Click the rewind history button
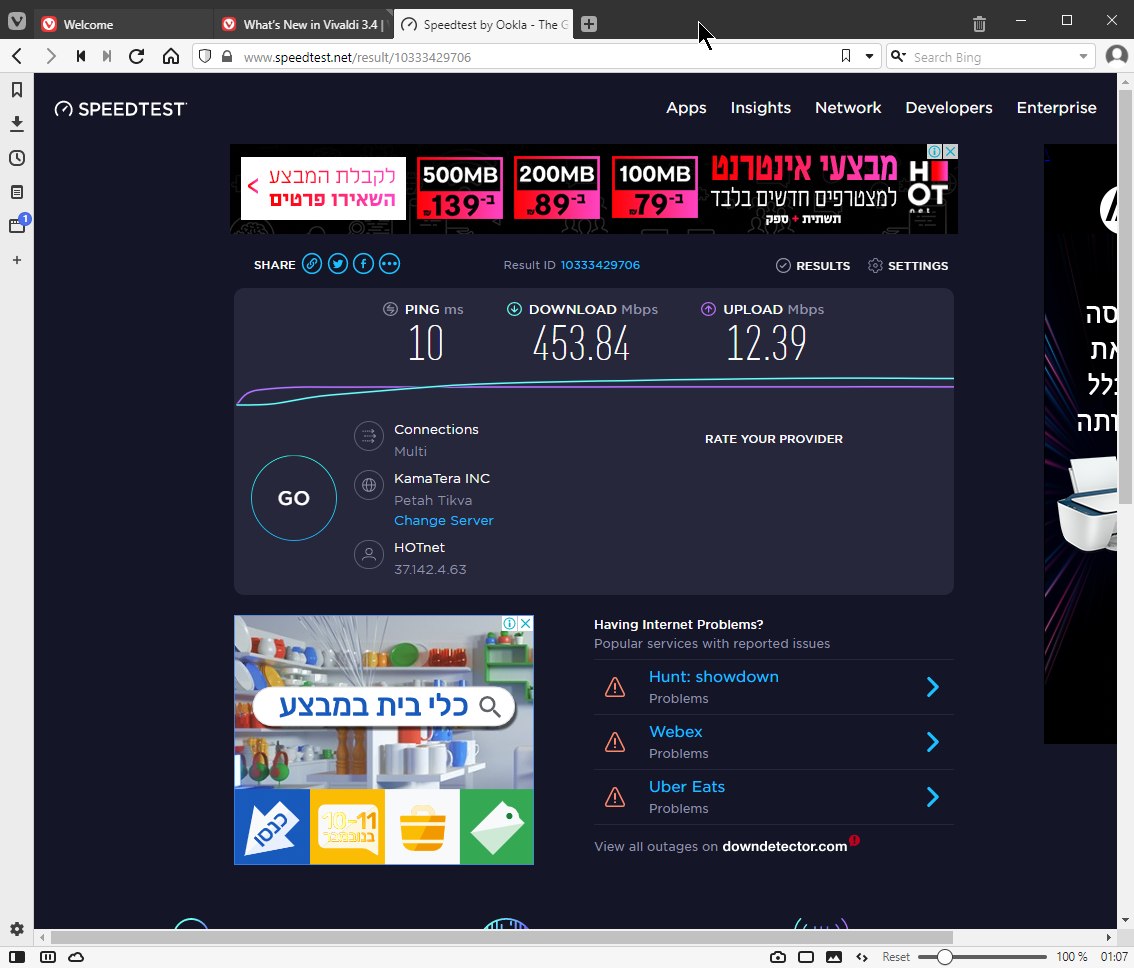Screen dimensions: 1134x968 (81, 56)
